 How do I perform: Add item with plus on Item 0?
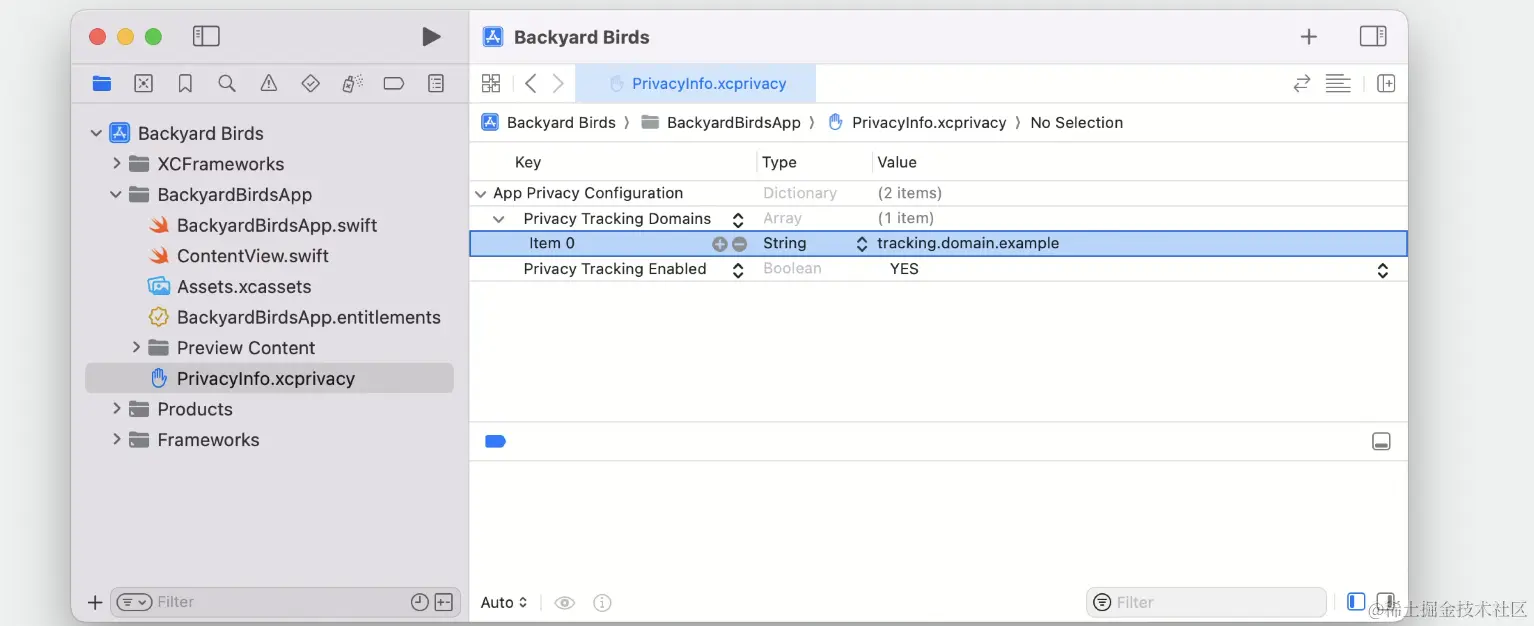tap(719, 244)
